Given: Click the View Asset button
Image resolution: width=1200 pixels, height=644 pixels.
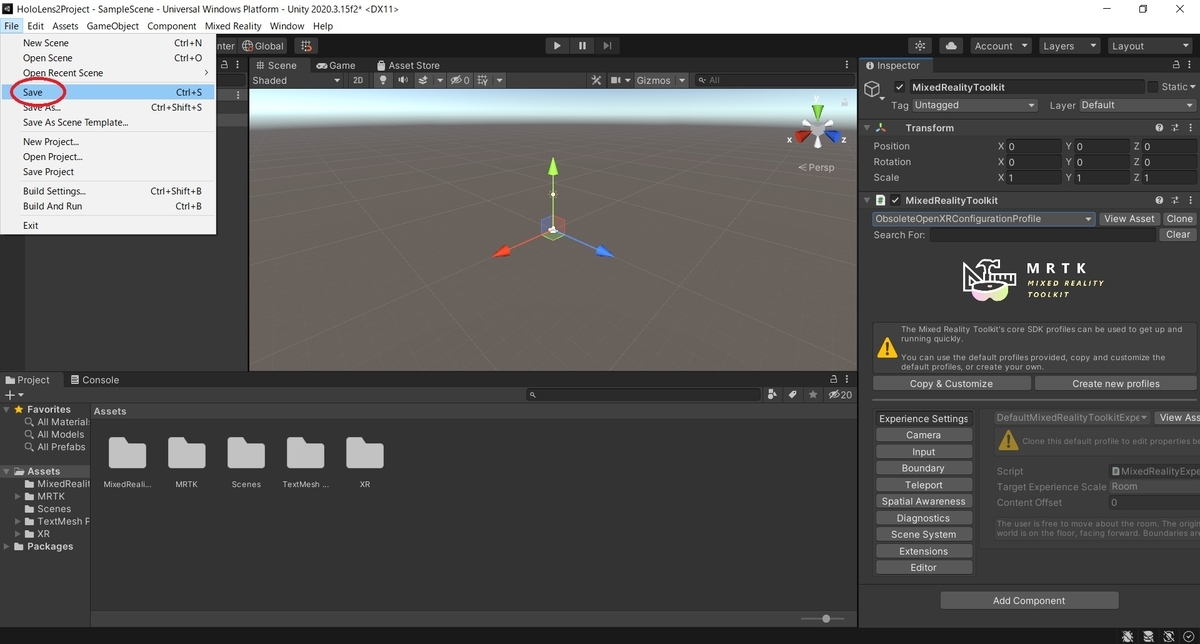Looking at the screenshot, I should click(1129, 219).
